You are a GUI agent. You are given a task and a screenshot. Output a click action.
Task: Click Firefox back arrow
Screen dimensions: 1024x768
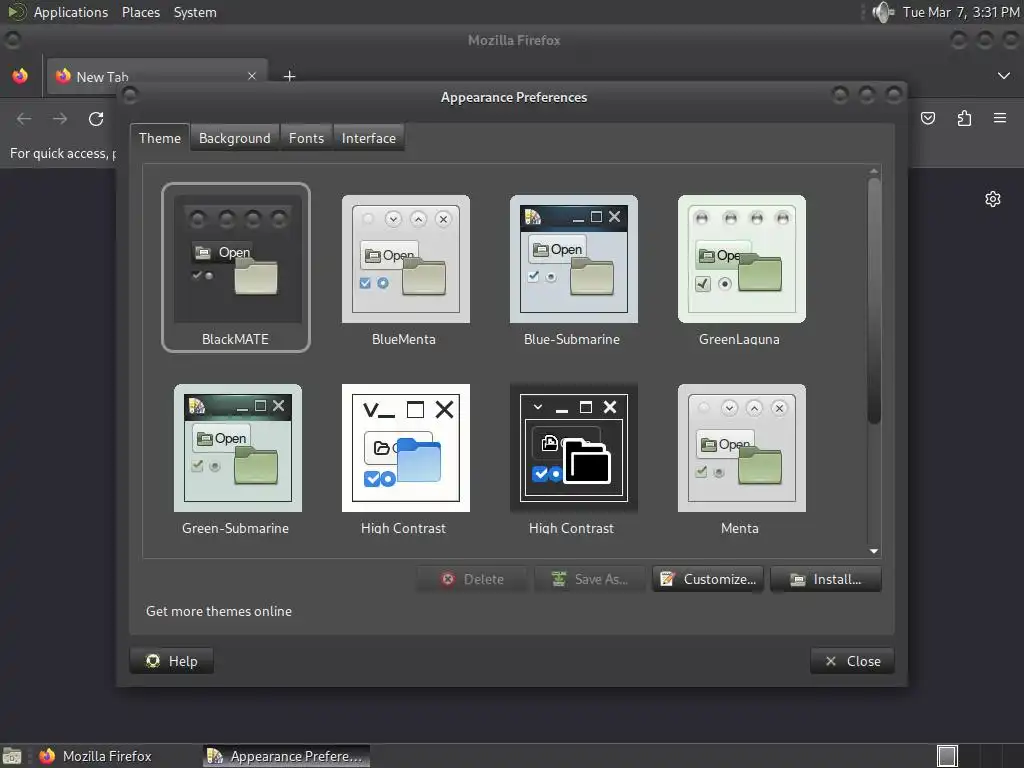click(x=24, y=119)
